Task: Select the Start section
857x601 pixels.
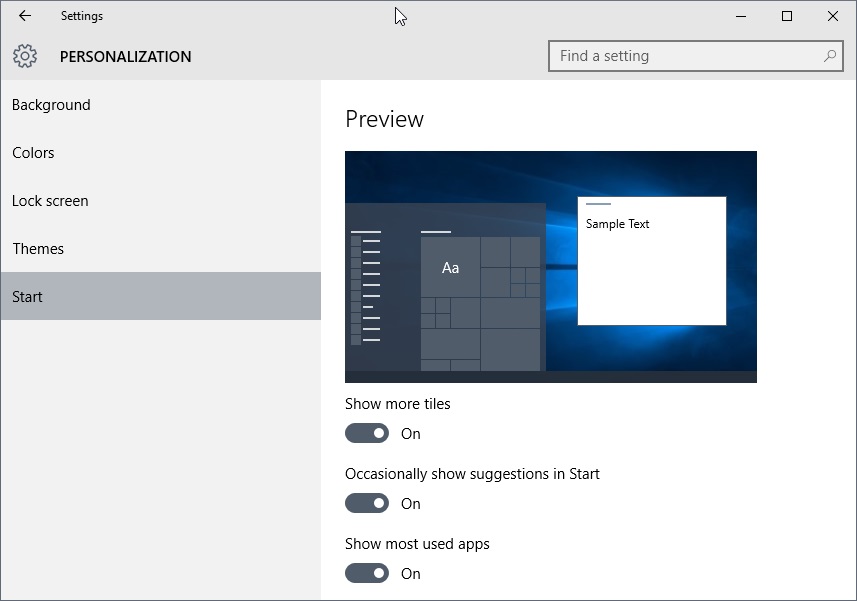Action: [161, 296]
